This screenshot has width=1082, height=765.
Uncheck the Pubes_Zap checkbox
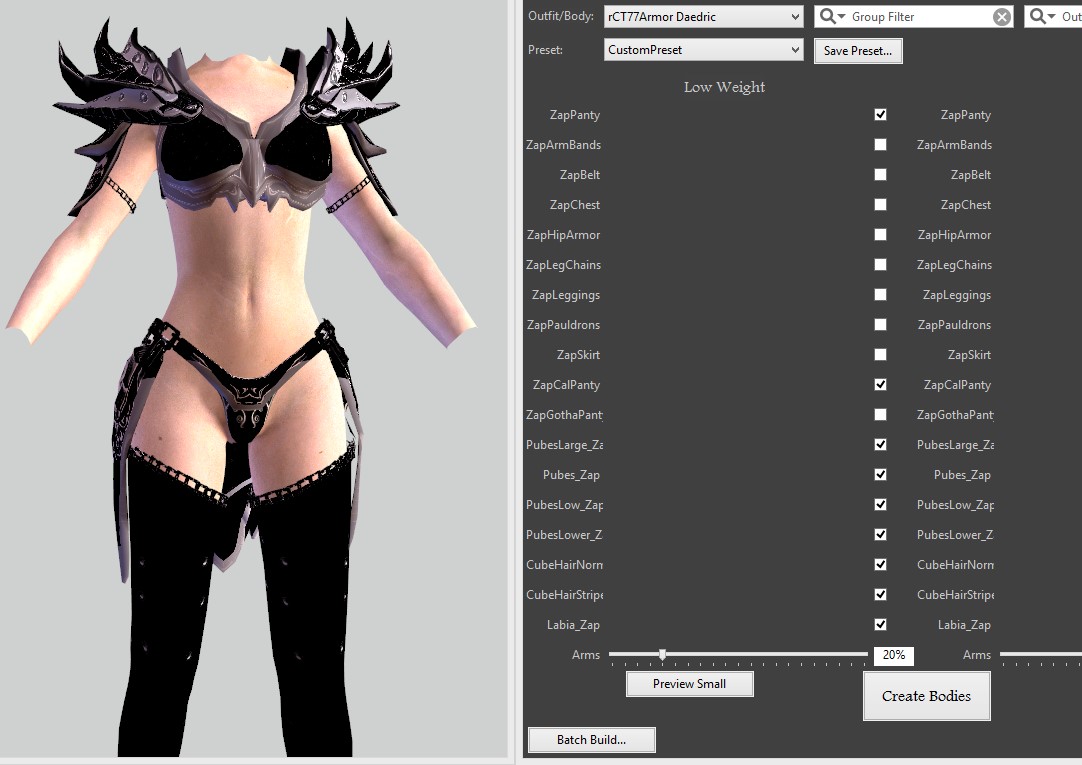881,475
